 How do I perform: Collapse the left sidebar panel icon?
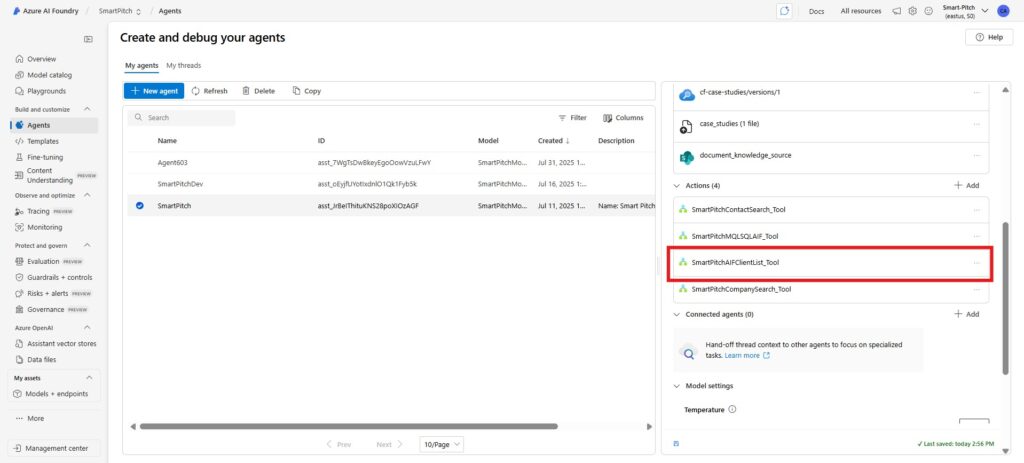(88, 39)
